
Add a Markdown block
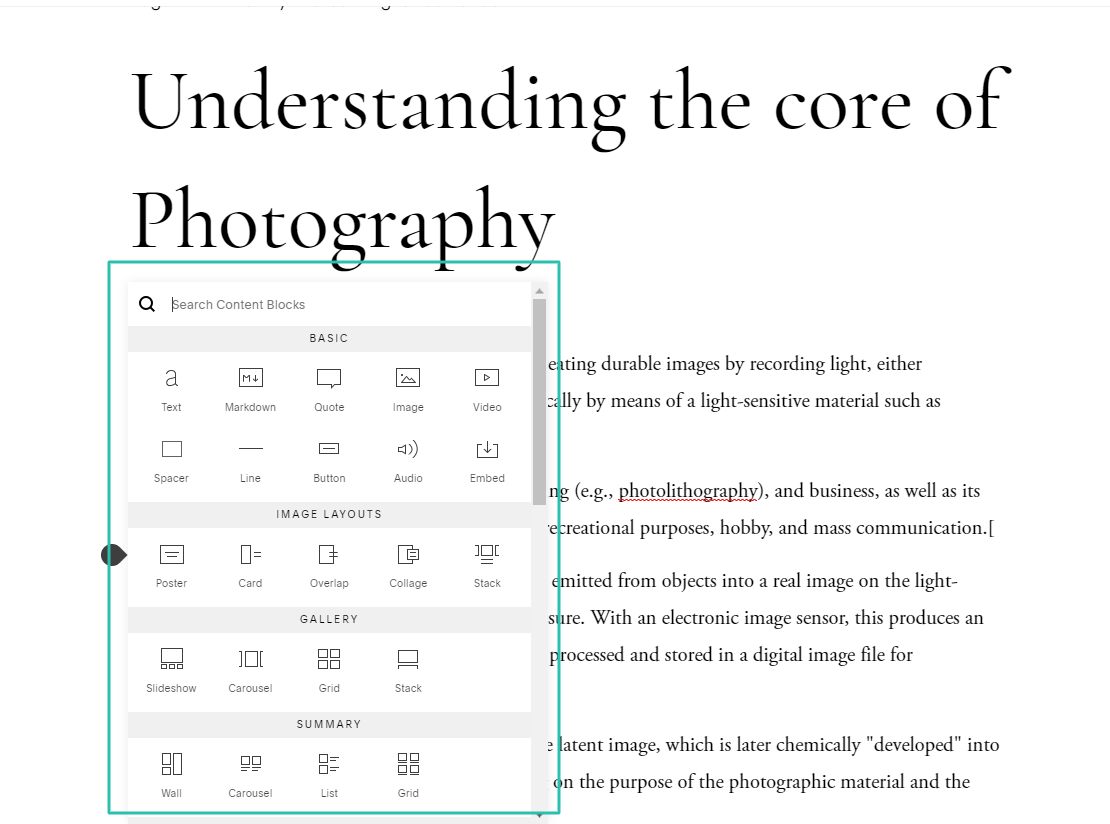click(250, 389)
